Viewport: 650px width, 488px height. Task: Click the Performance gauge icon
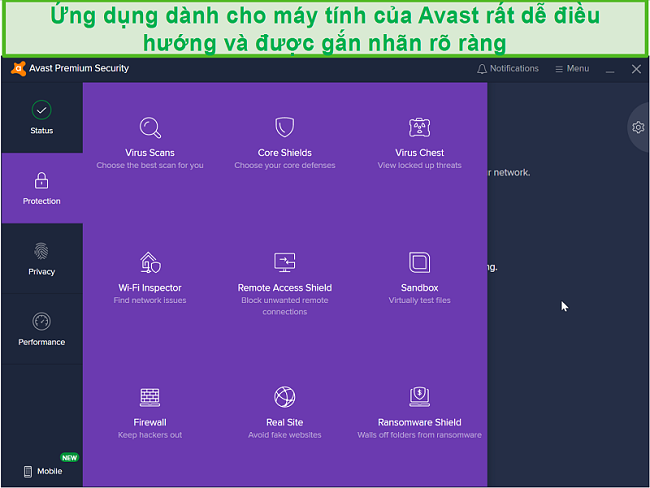click(41, 321)
